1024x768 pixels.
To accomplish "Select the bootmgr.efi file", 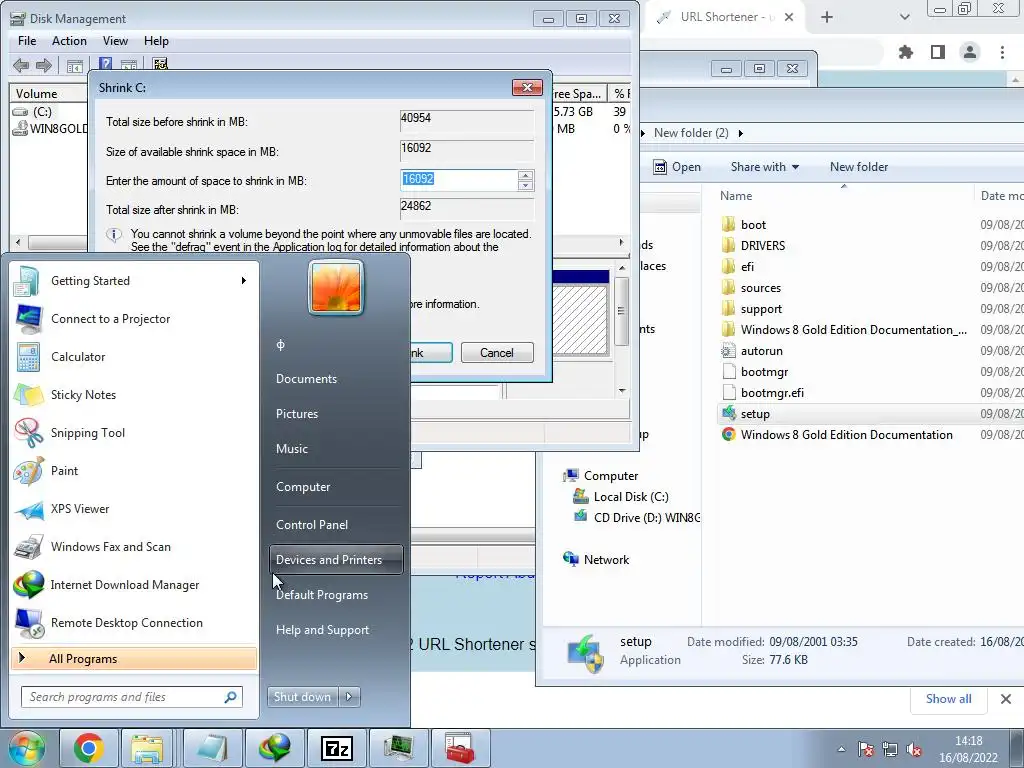I will point(772,392).
